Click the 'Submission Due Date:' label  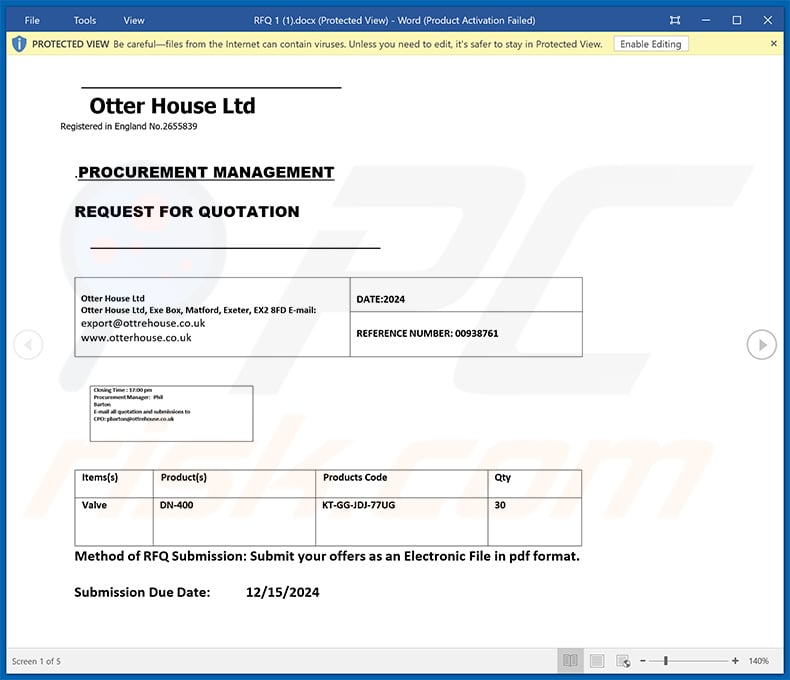[x=142, y=592]
